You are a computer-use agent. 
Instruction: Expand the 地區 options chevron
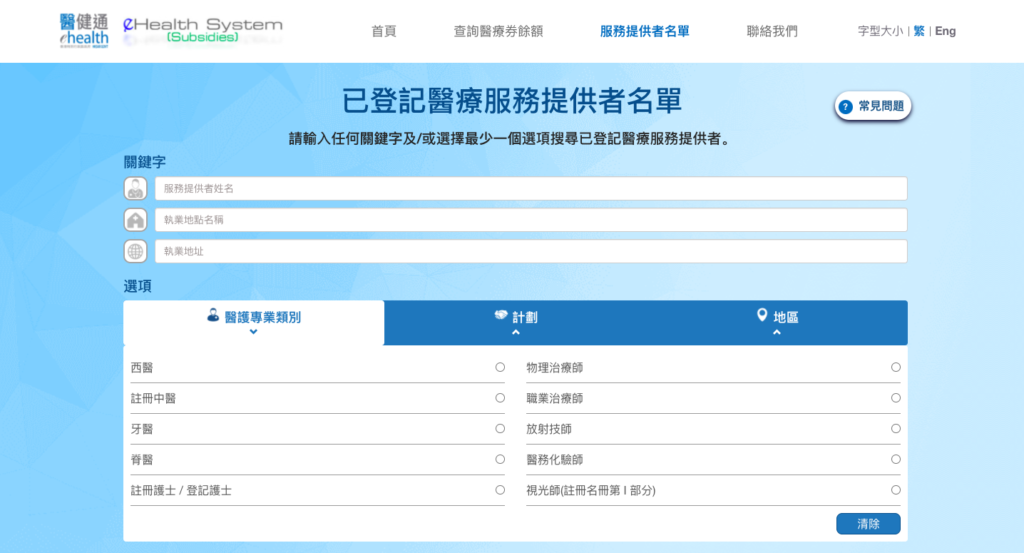[776, 332]
